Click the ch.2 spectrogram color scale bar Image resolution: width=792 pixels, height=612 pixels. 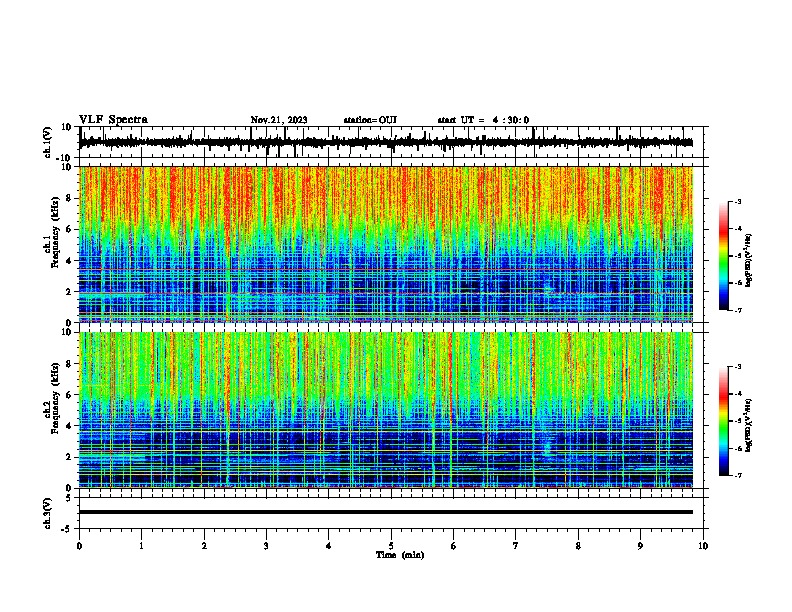tap(723, 421)
